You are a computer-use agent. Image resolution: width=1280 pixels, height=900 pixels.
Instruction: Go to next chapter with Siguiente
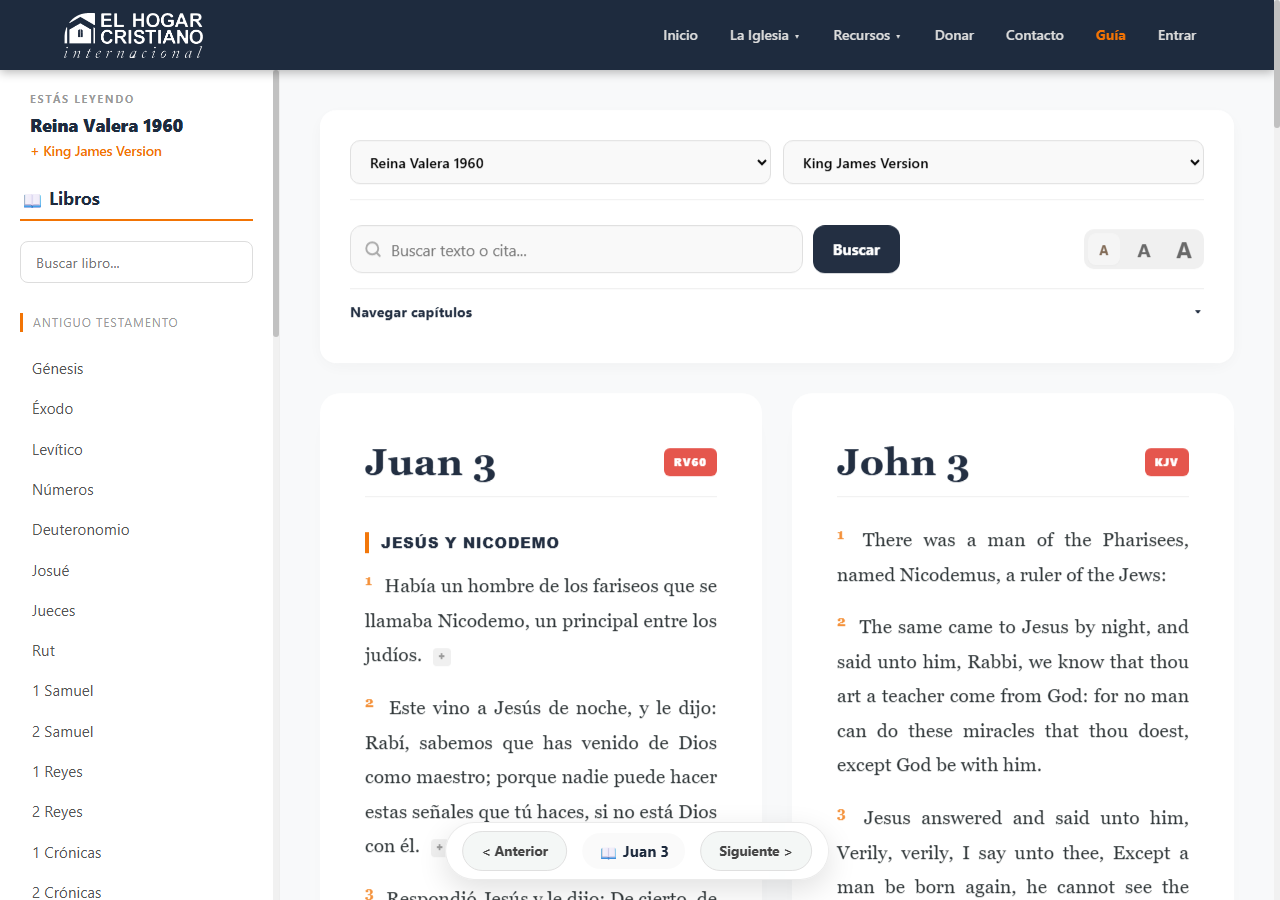point(755,851)
